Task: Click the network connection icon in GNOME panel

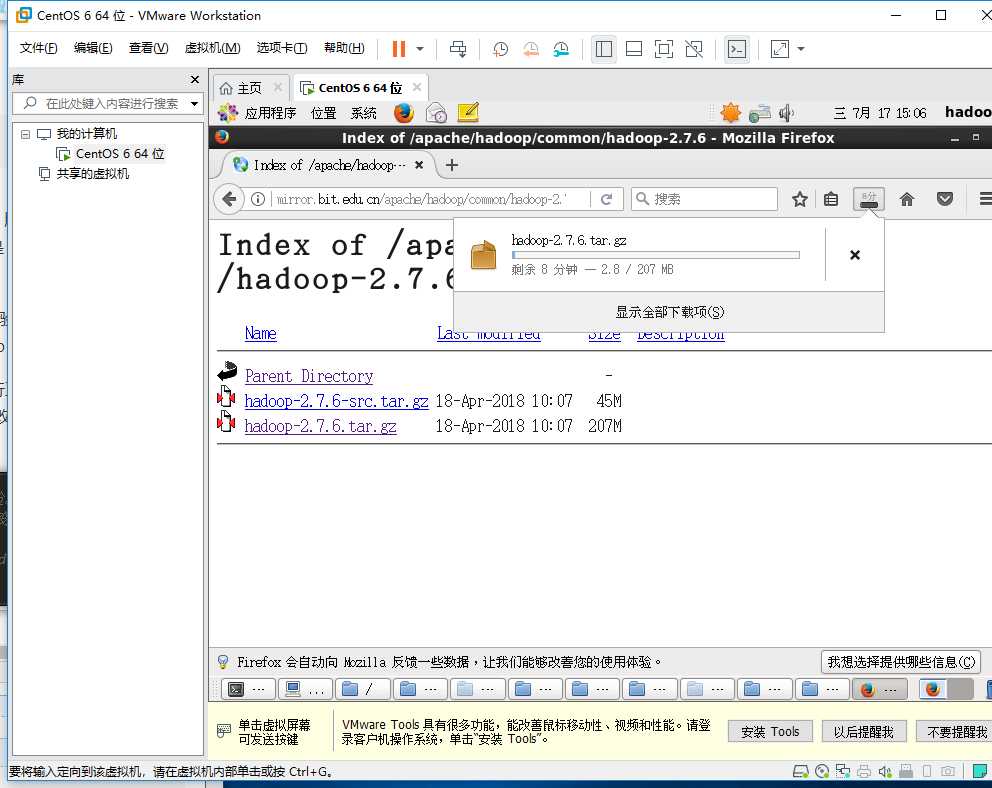Action: tap(760, 113)
